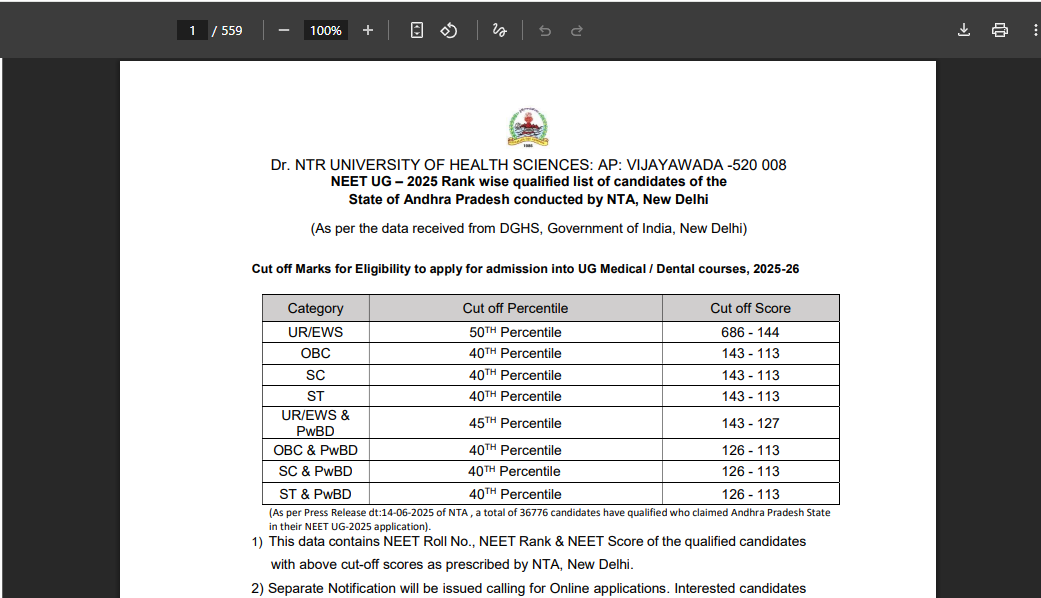Open the more actions menu
Viewport: 1041px width, 598px height.
1035,31
